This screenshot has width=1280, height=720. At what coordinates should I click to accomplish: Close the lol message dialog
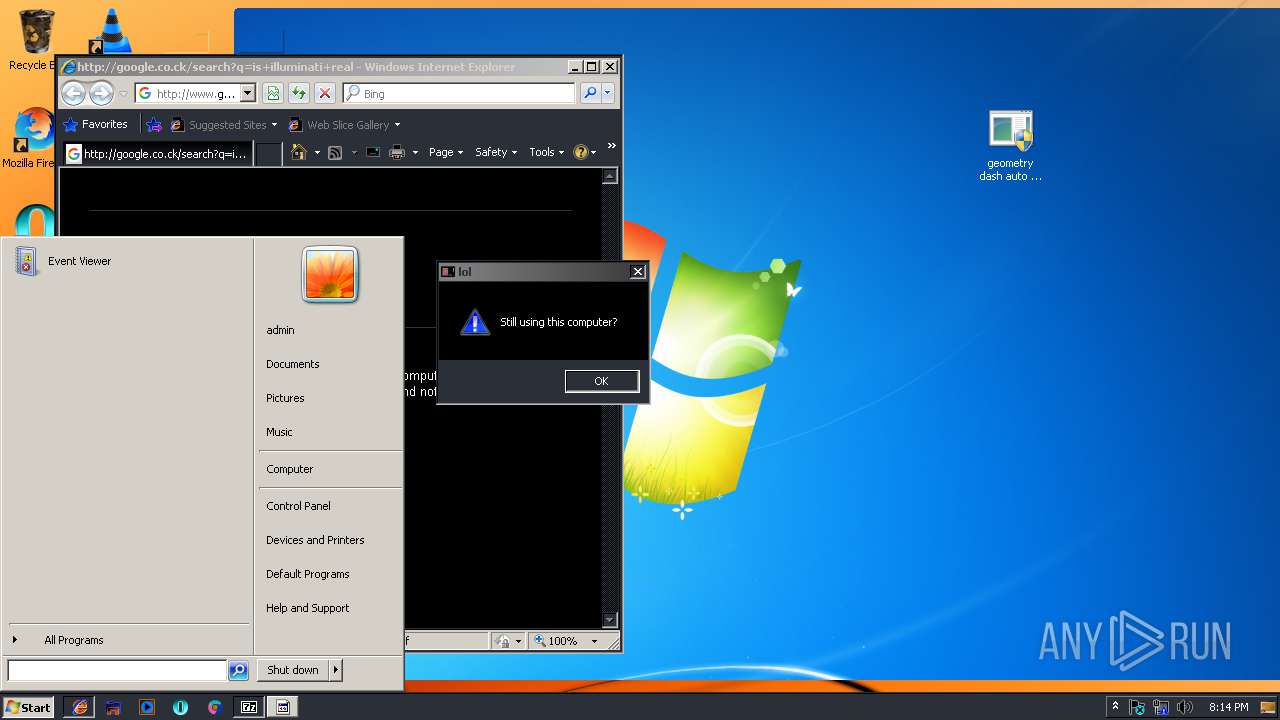(x=638, y=272)
